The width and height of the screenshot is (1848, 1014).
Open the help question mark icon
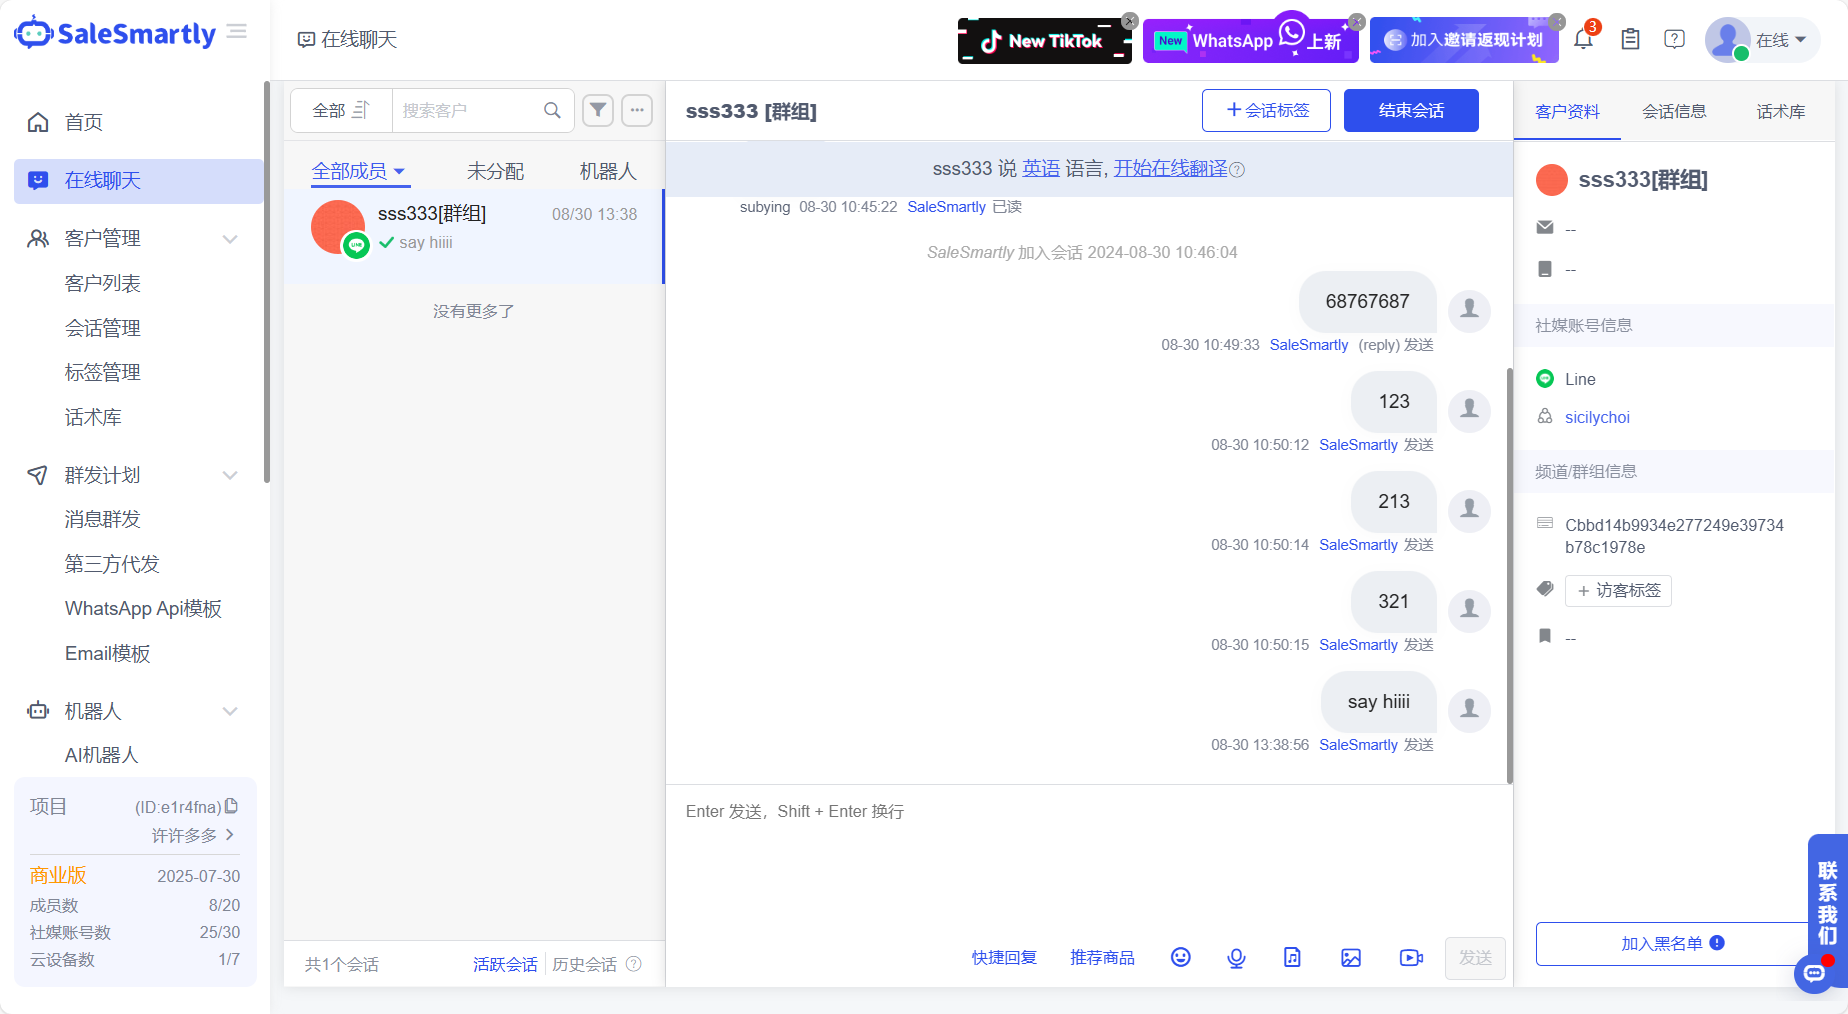[1674, 38]
